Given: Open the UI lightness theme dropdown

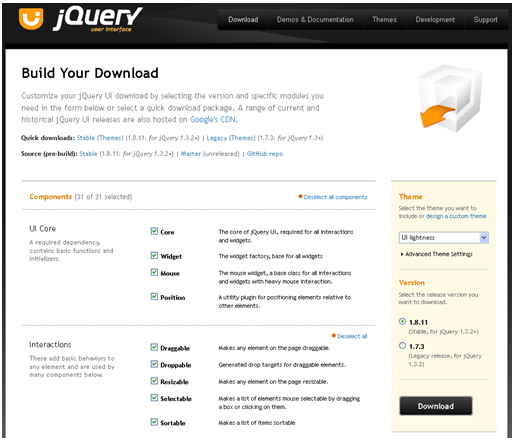Looking at the screenshot, I should click(x=444, y=238).
